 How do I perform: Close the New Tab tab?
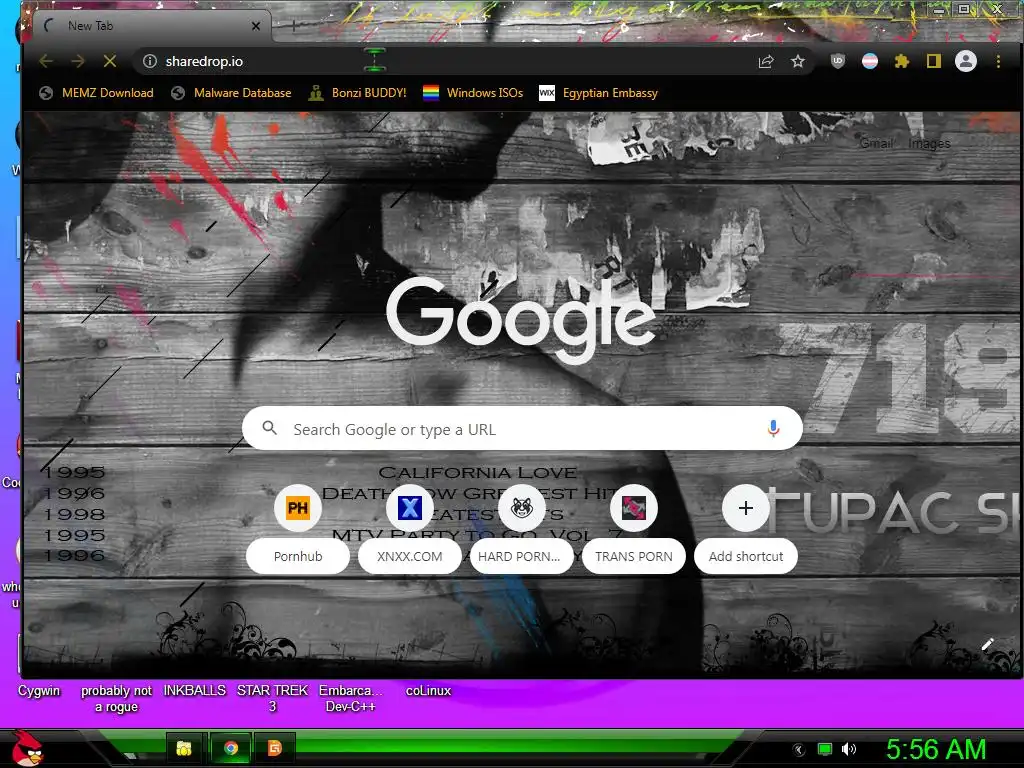[x=256, y=26]
